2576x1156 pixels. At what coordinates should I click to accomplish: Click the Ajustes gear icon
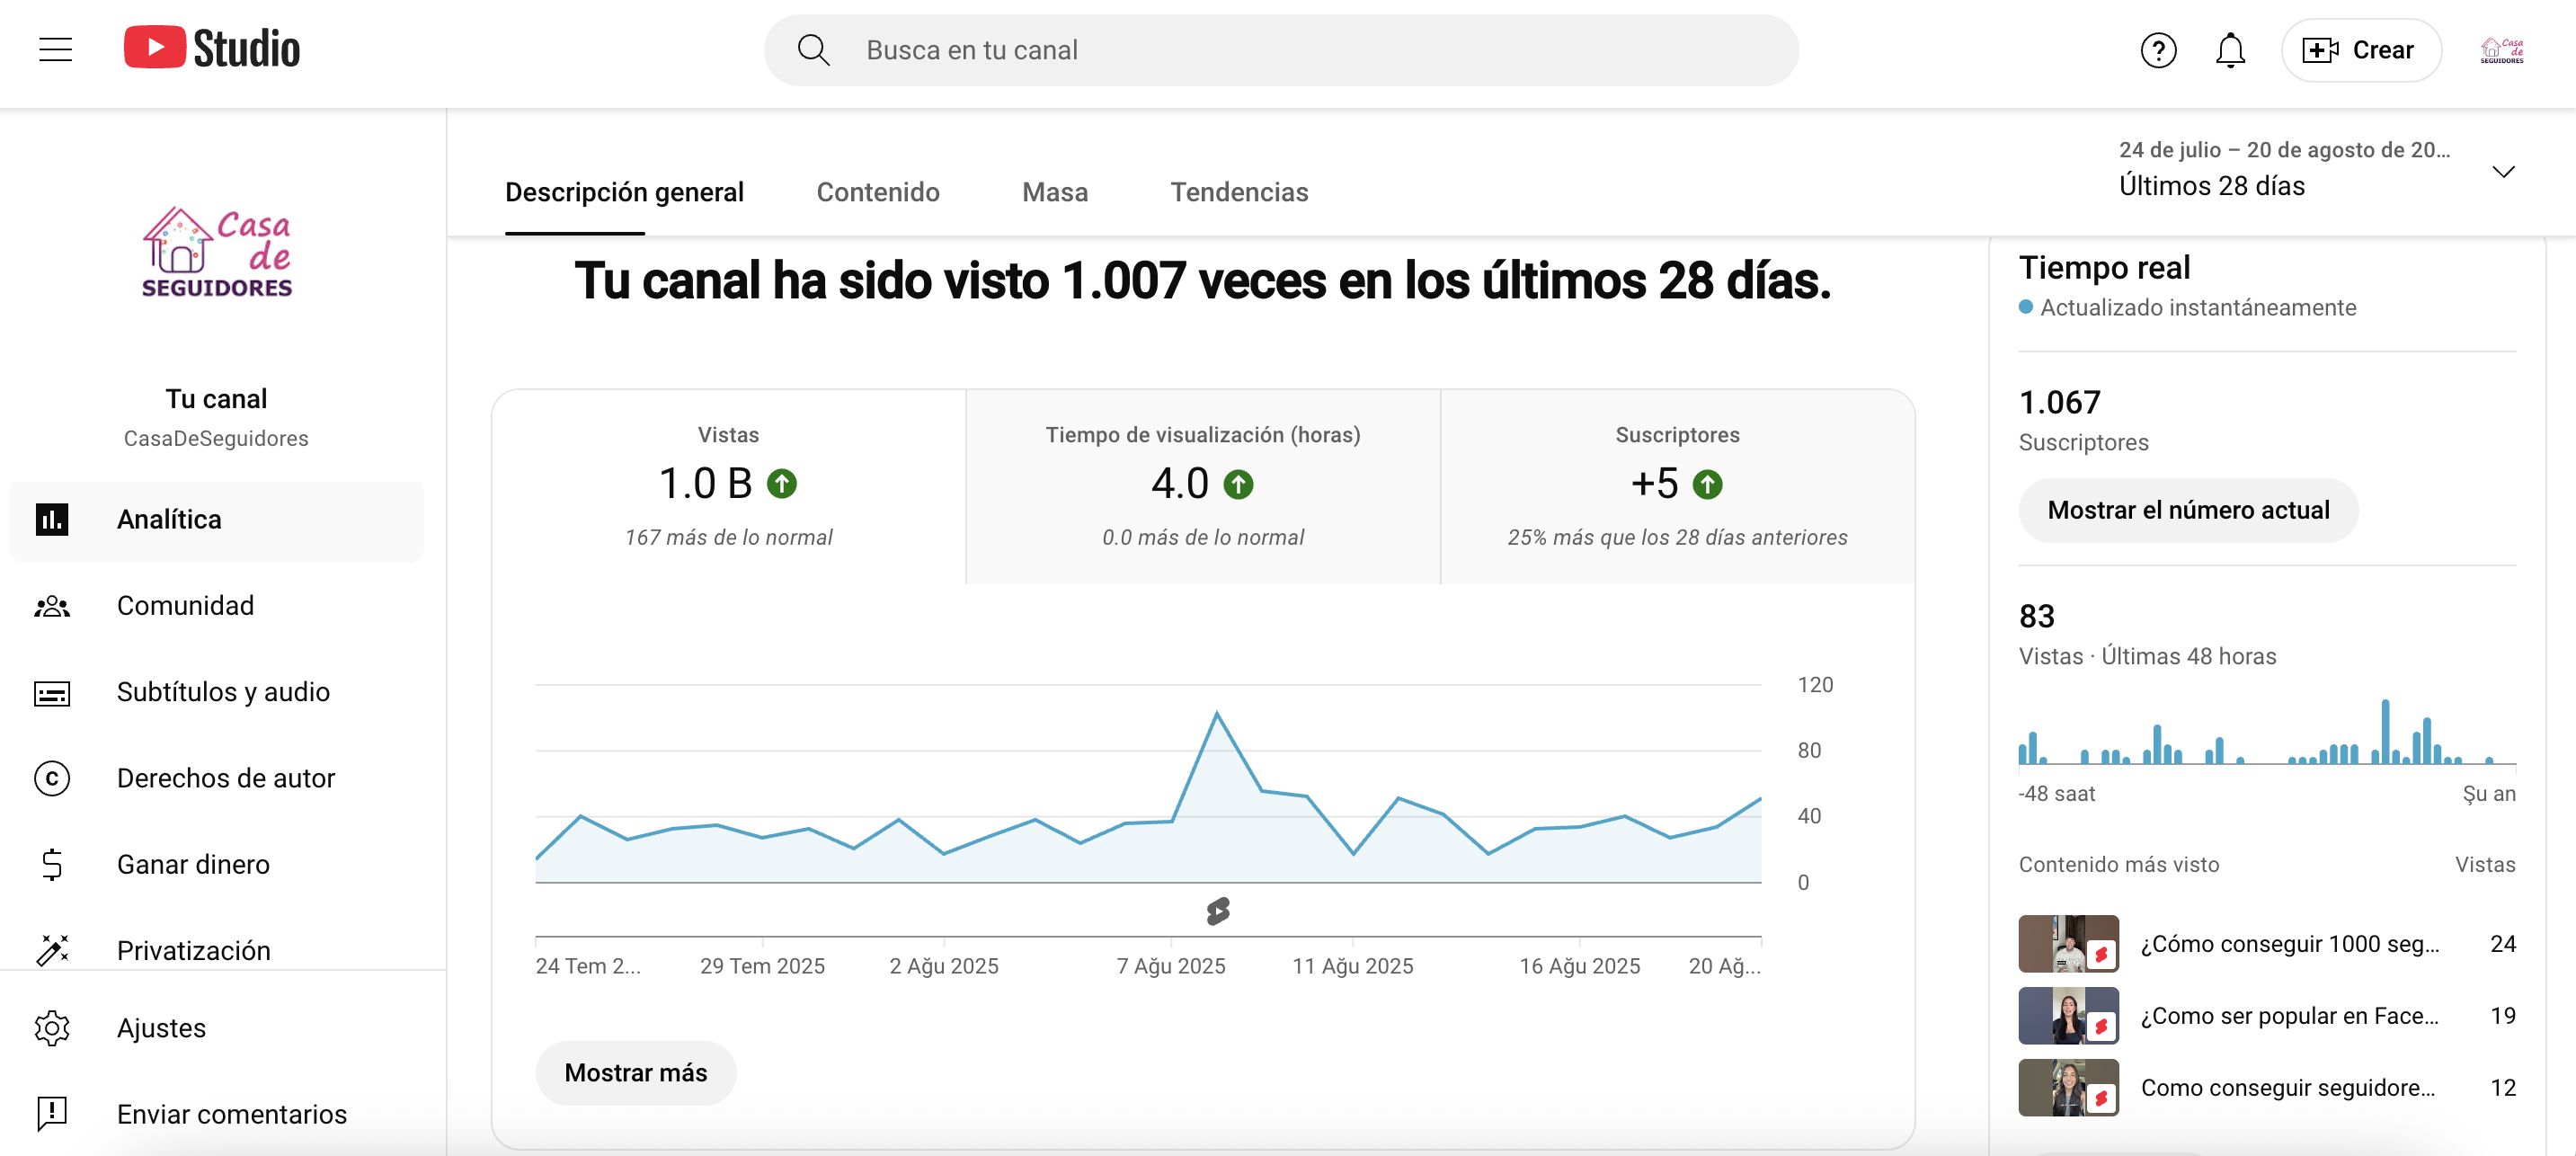(x=52, y=1028)
